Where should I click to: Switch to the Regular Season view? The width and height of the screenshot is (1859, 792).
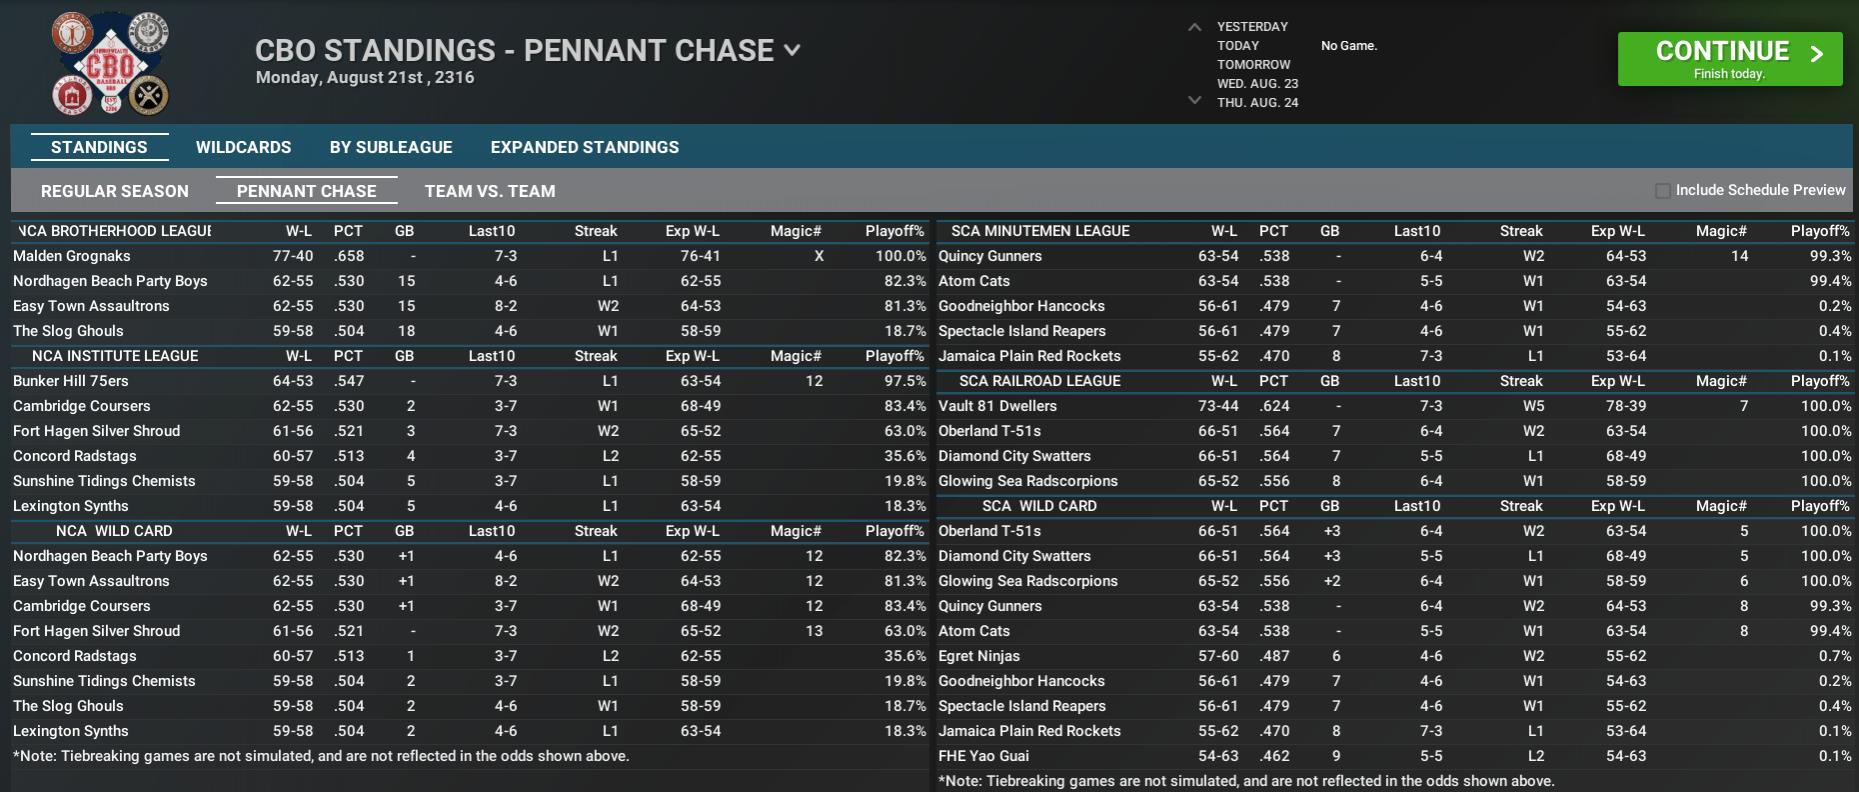(114, 191)
